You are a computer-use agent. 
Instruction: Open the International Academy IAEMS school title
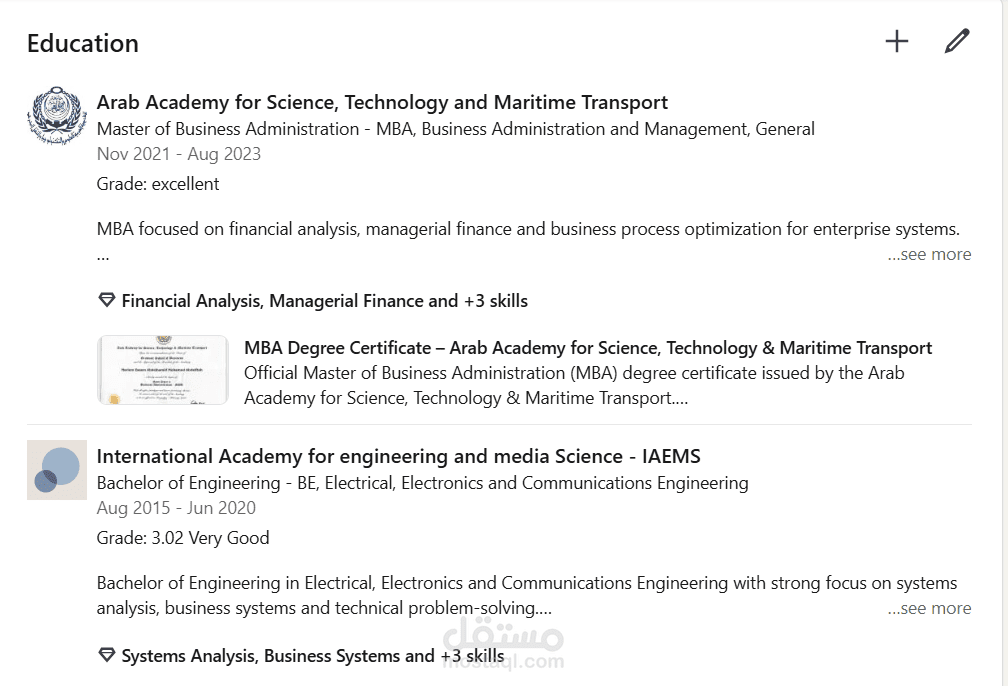tap(398, 456)
